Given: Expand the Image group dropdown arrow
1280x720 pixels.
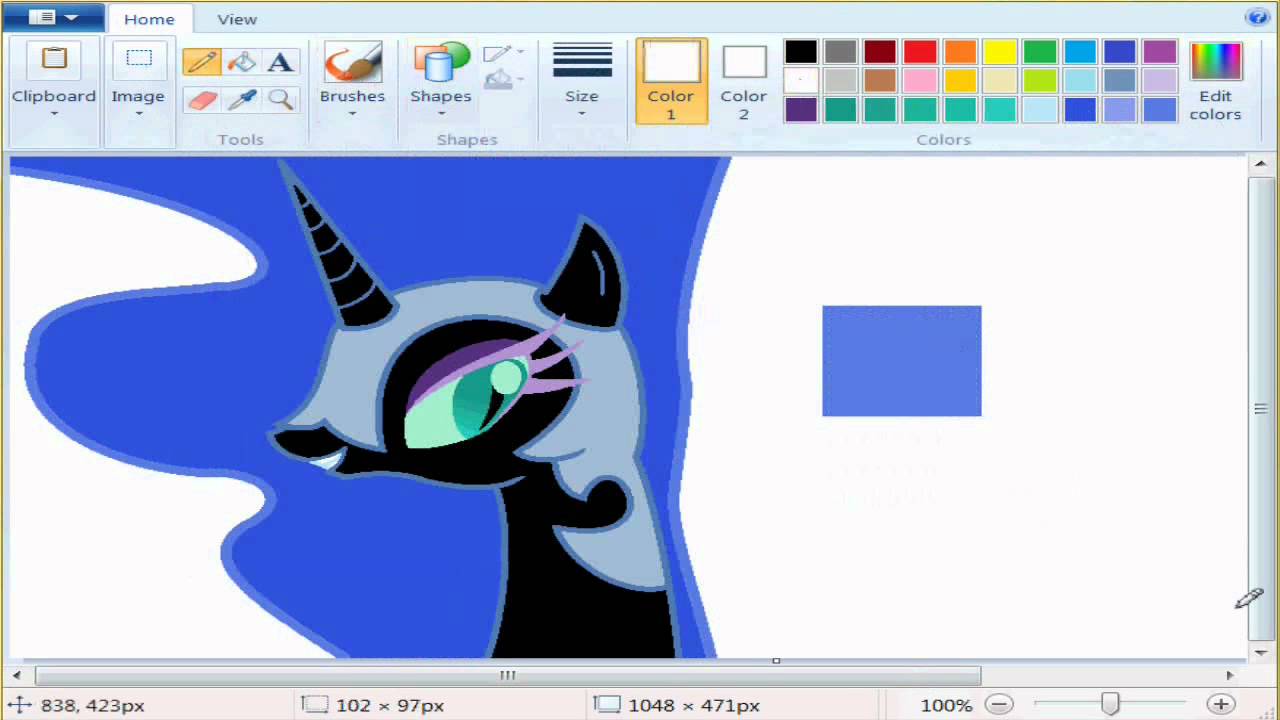Looking at the screenshot, I should [138, 113].
